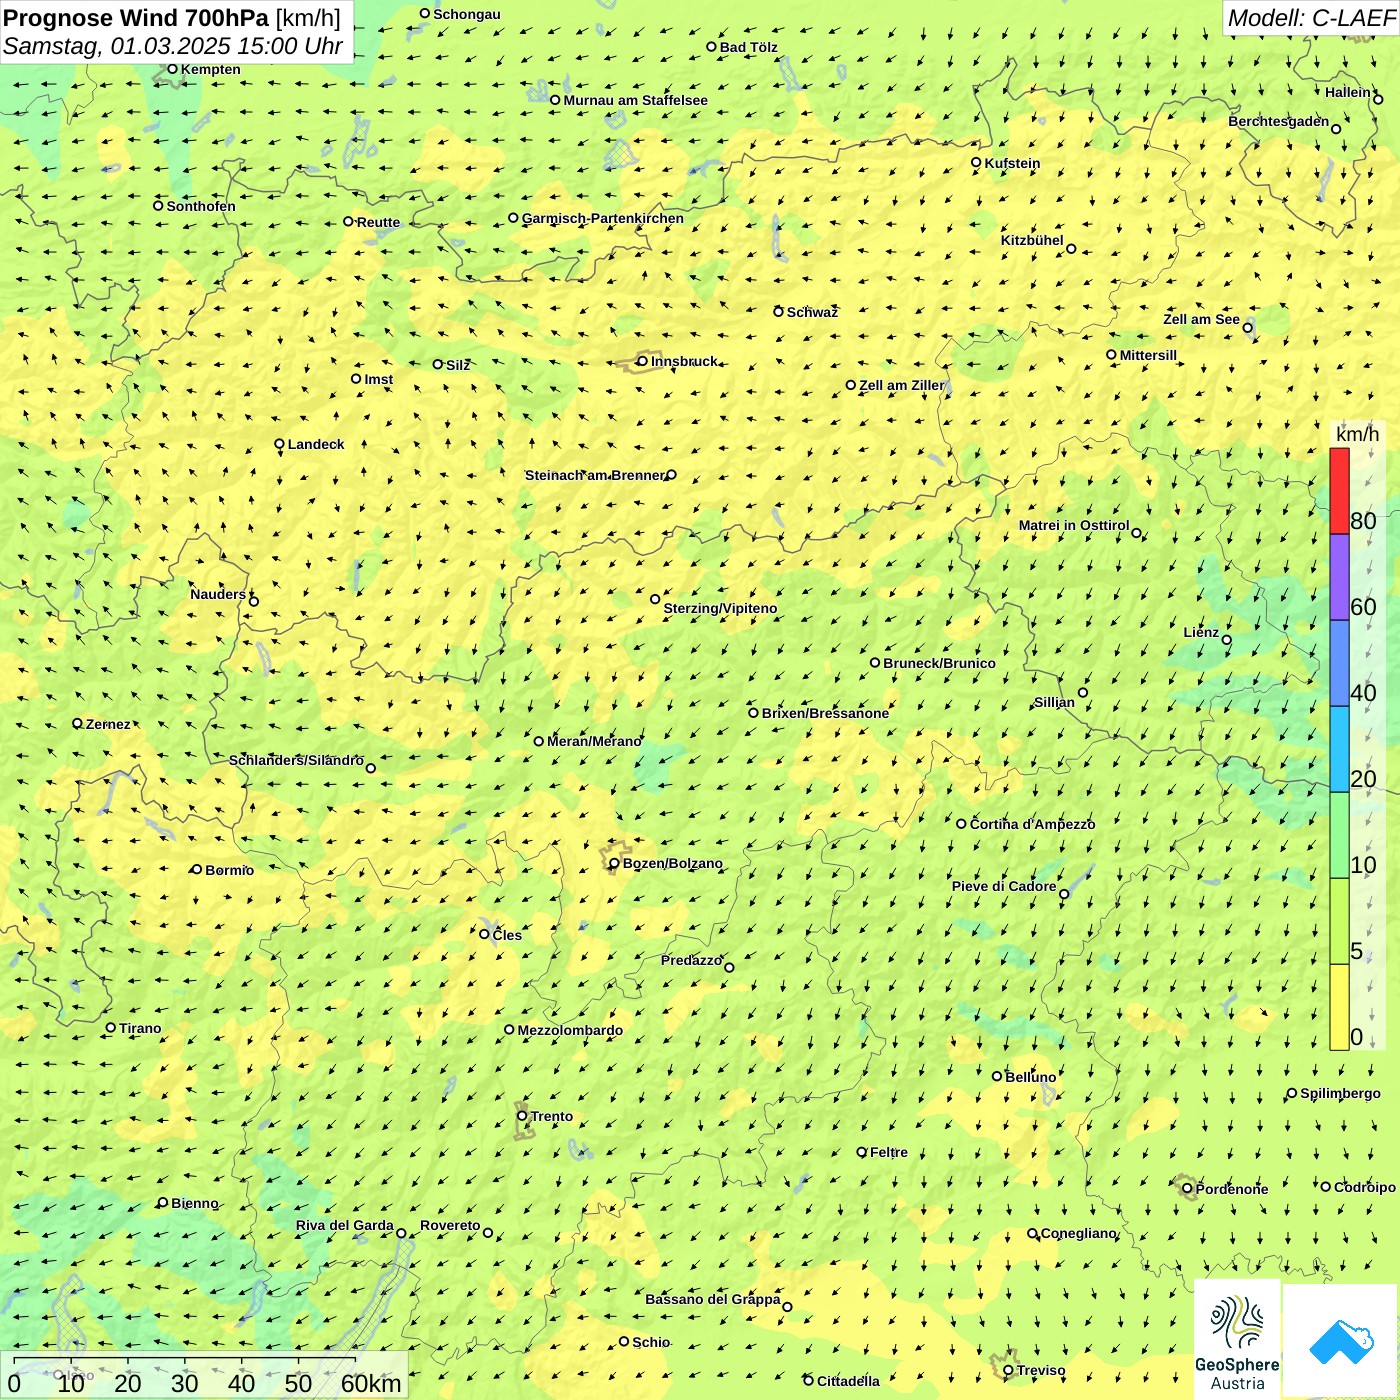
Task: Click the Innsbruck city label
Action: pyautogui.click(x=684, y=362)
